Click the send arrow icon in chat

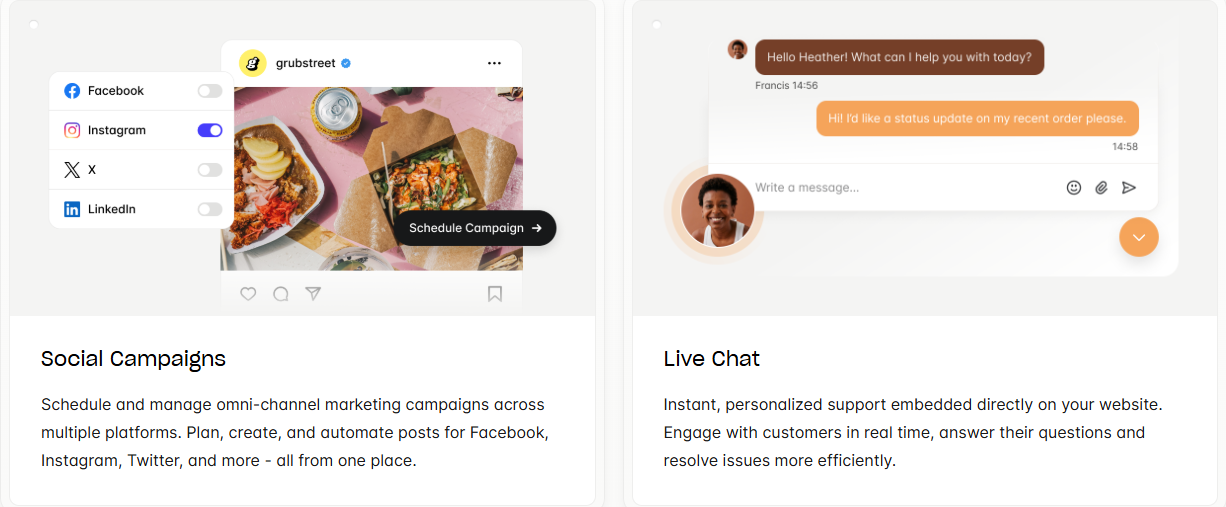point(1129,187)
